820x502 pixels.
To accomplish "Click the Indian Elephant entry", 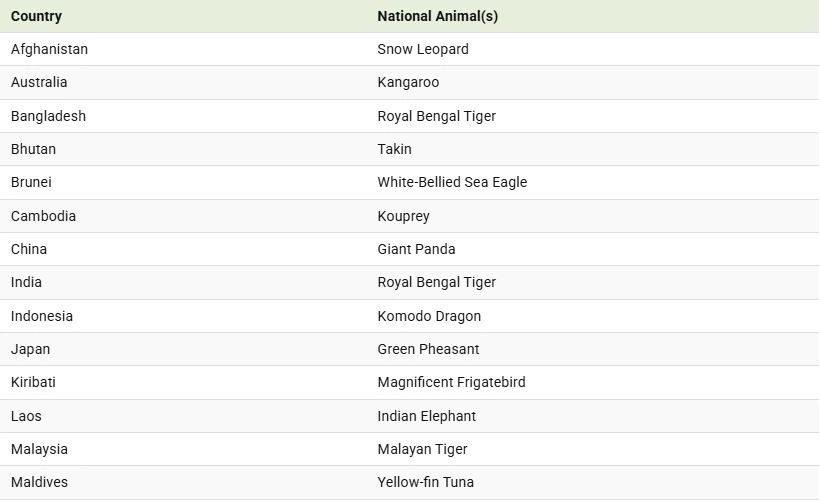I will click(426, 416).
